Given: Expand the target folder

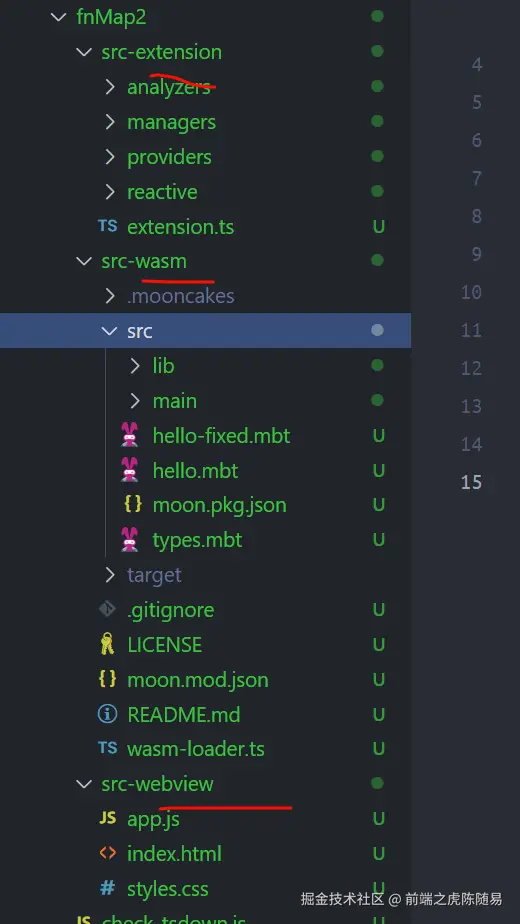Looking at the screenshot, I should [x=110, y=575].
